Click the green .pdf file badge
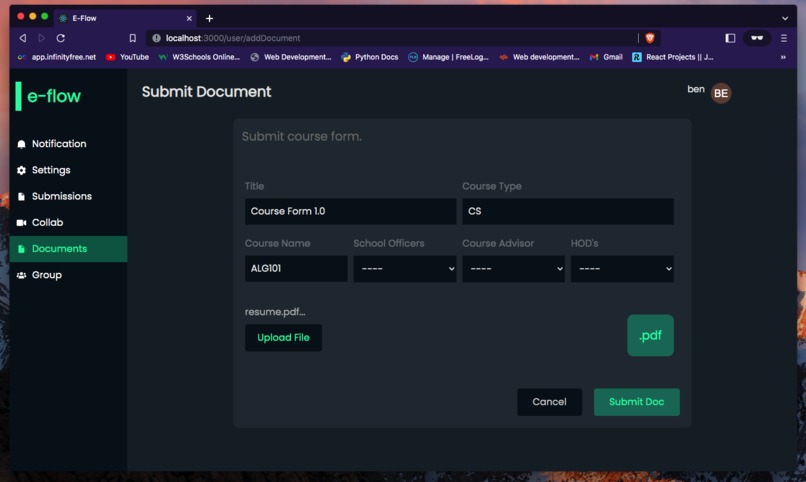Screen dimensions: 806x482 coord(650,336)
